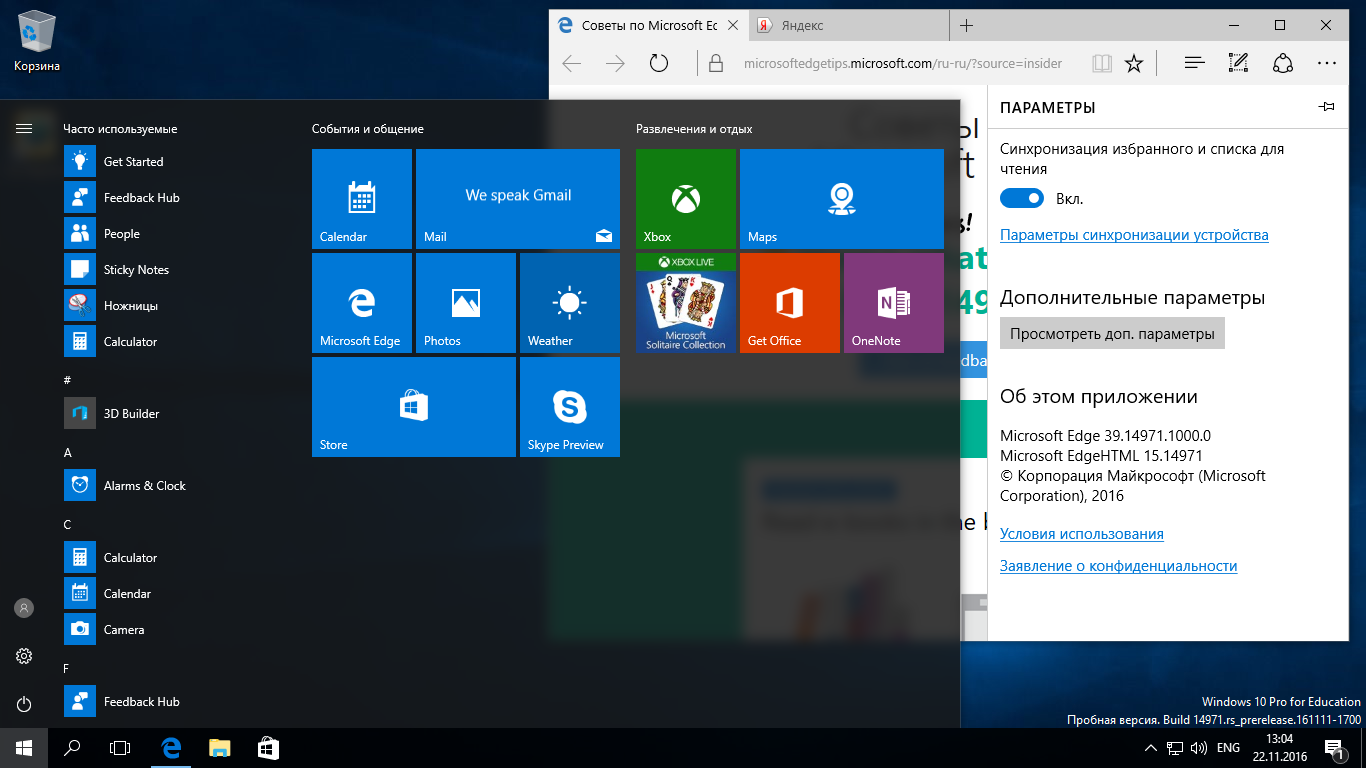Click the События и общение group header
This screenshot has width=1366, height=768.
point(368,129)
